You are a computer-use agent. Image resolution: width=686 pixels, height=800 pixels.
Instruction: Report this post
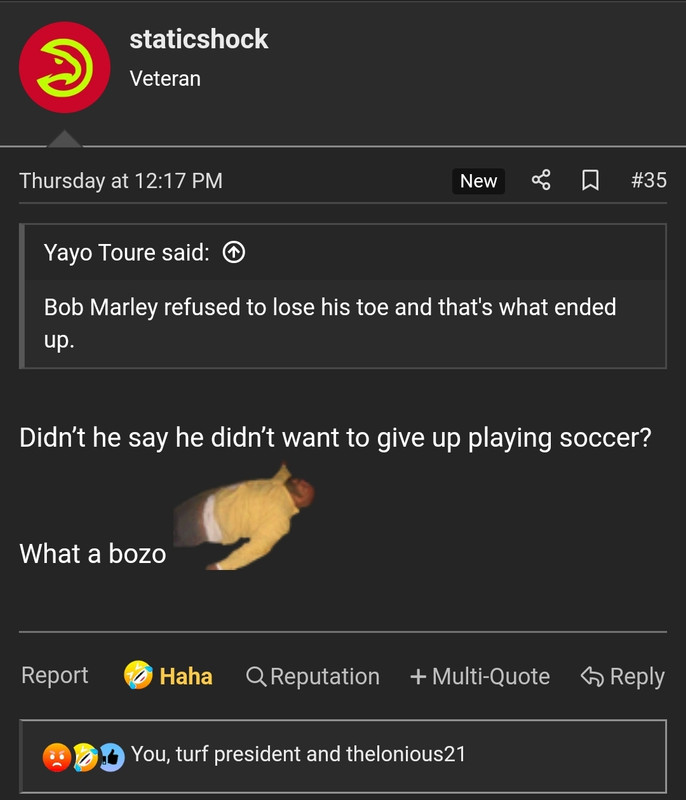[x=55, y=676]
